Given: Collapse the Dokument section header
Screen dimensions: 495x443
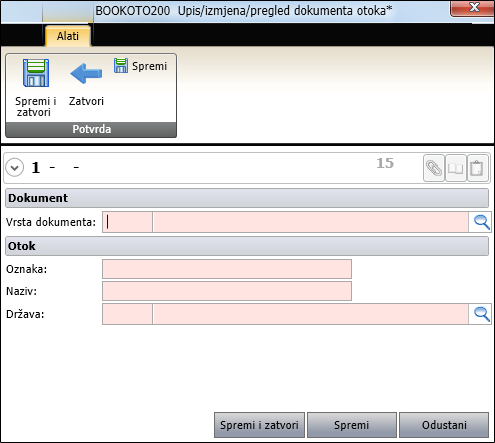Looking at the screenshot, I should [247, 198].
